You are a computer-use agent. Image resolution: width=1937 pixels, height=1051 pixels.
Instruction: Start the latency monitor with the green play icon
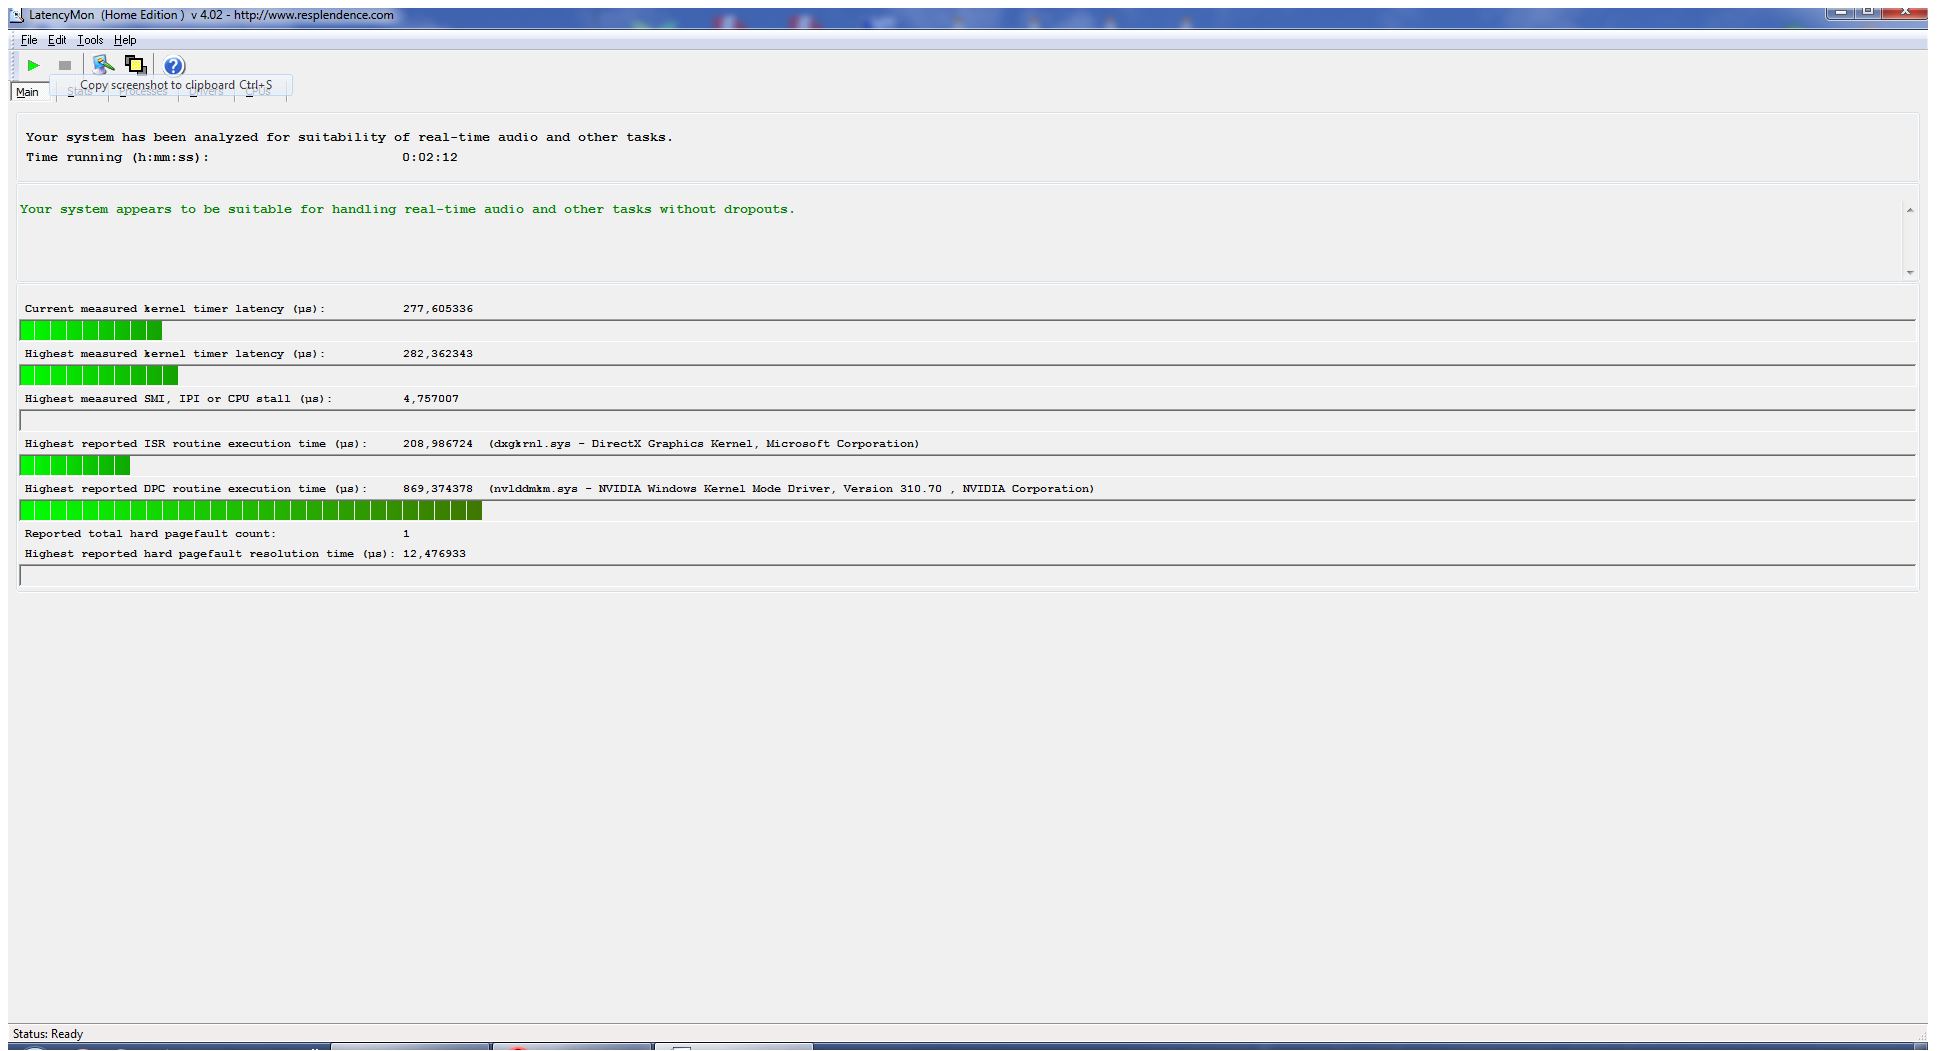(x=33, y=65)
